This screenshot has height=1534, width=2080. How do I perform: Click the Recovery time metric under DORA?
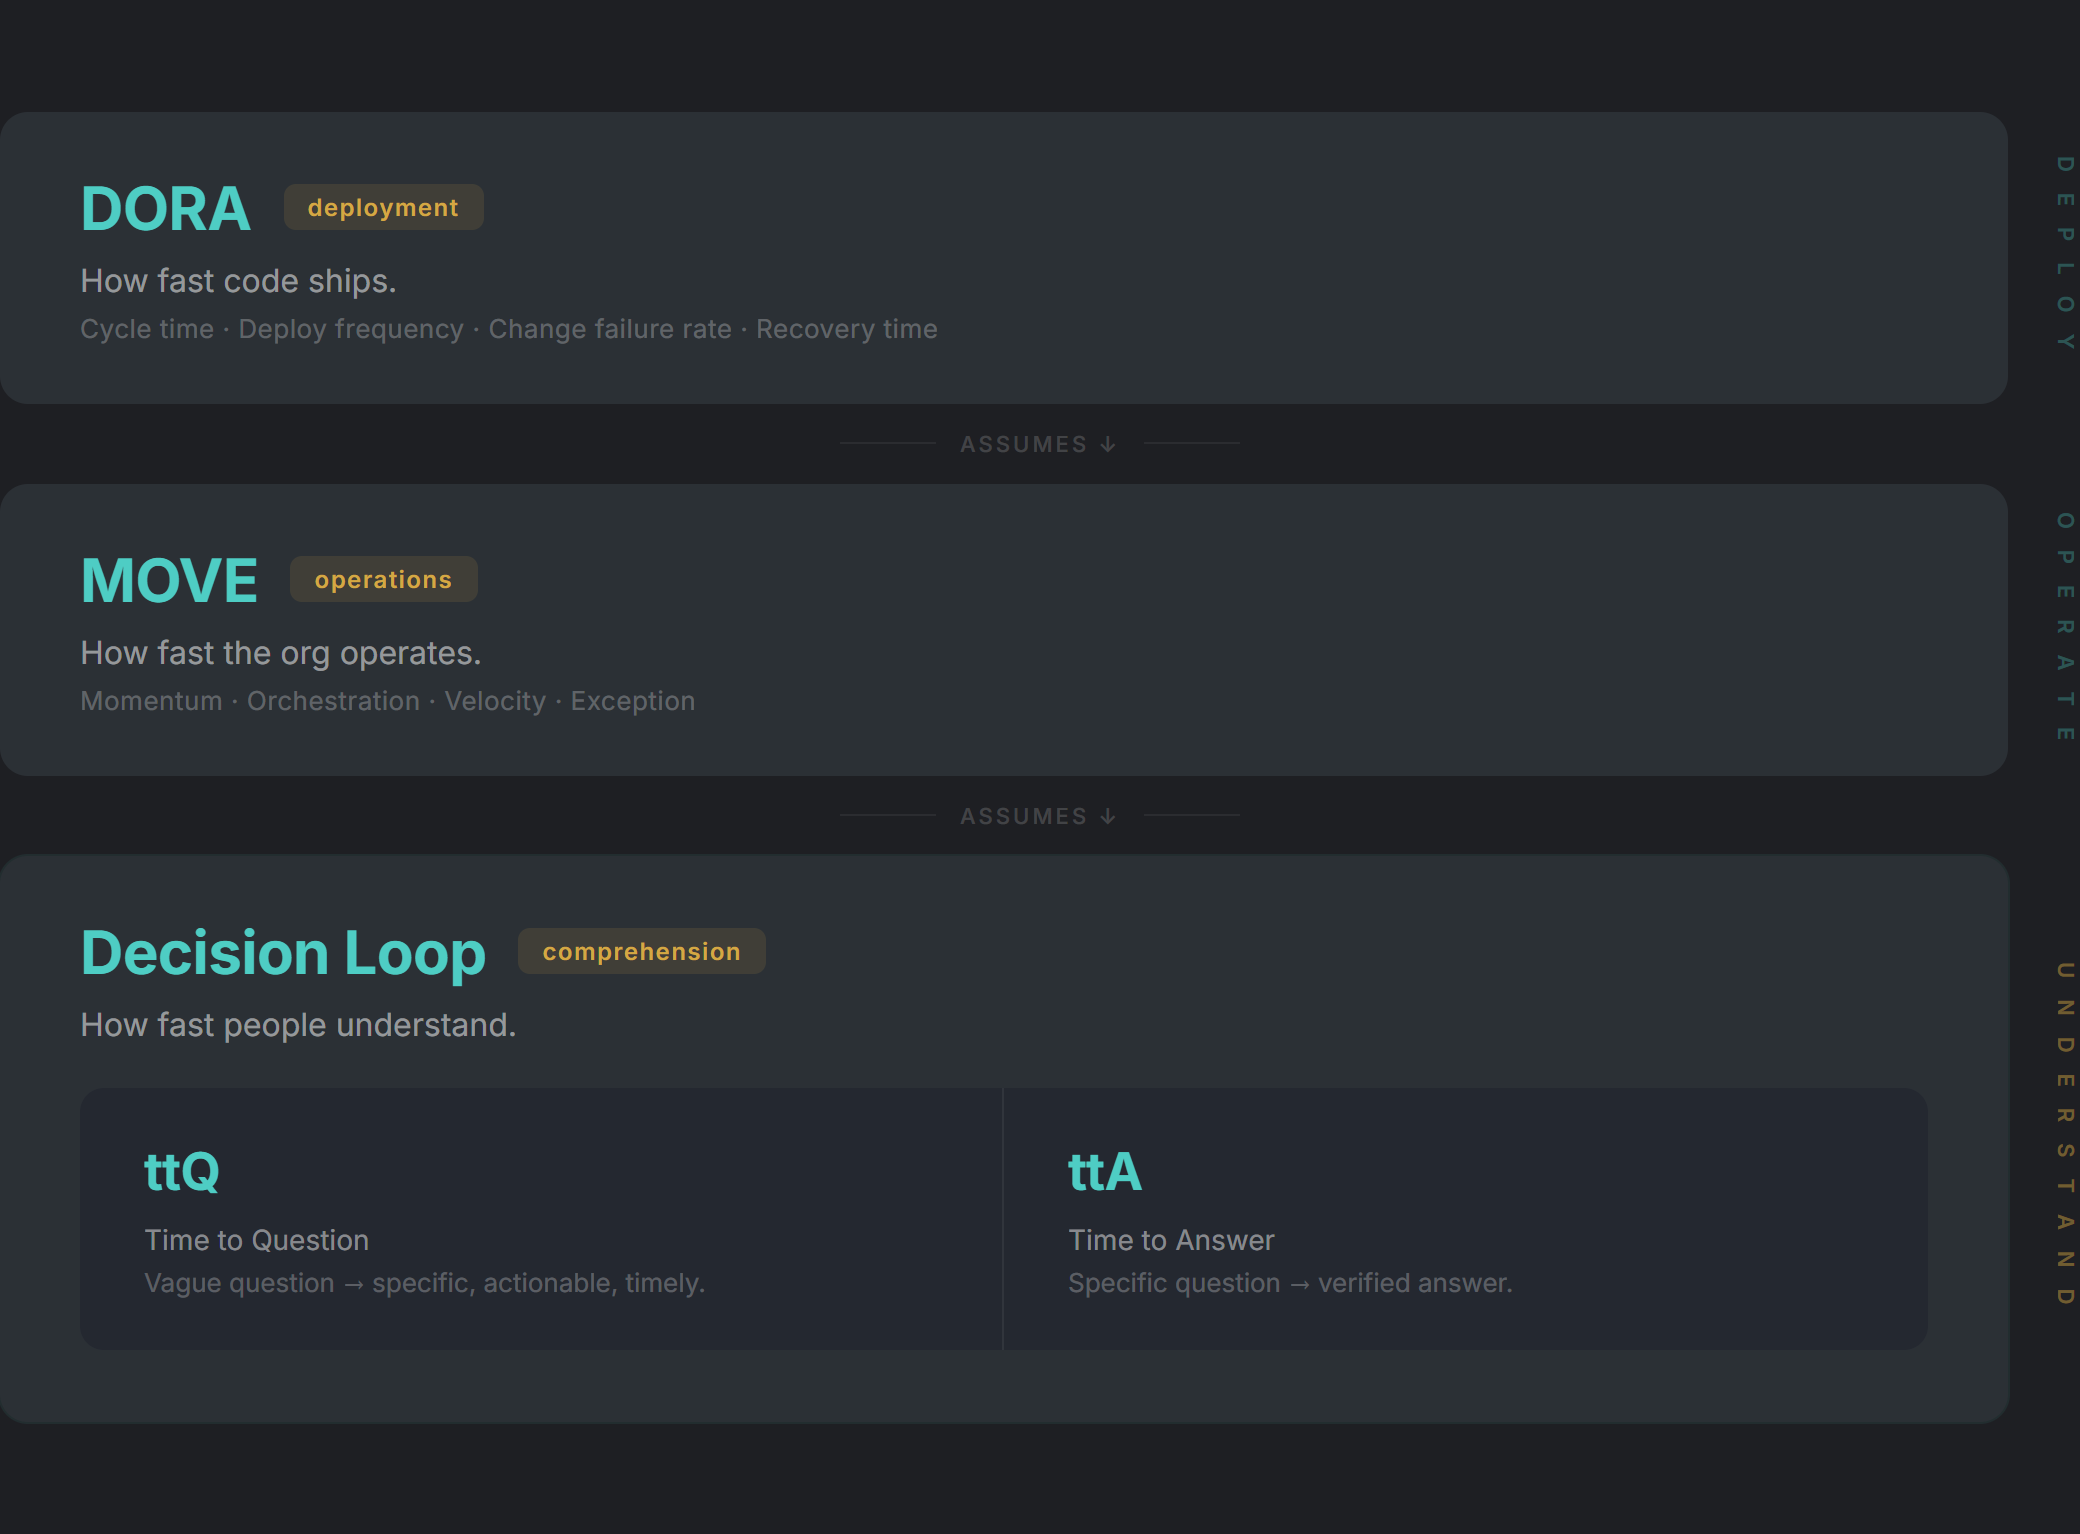847,328
